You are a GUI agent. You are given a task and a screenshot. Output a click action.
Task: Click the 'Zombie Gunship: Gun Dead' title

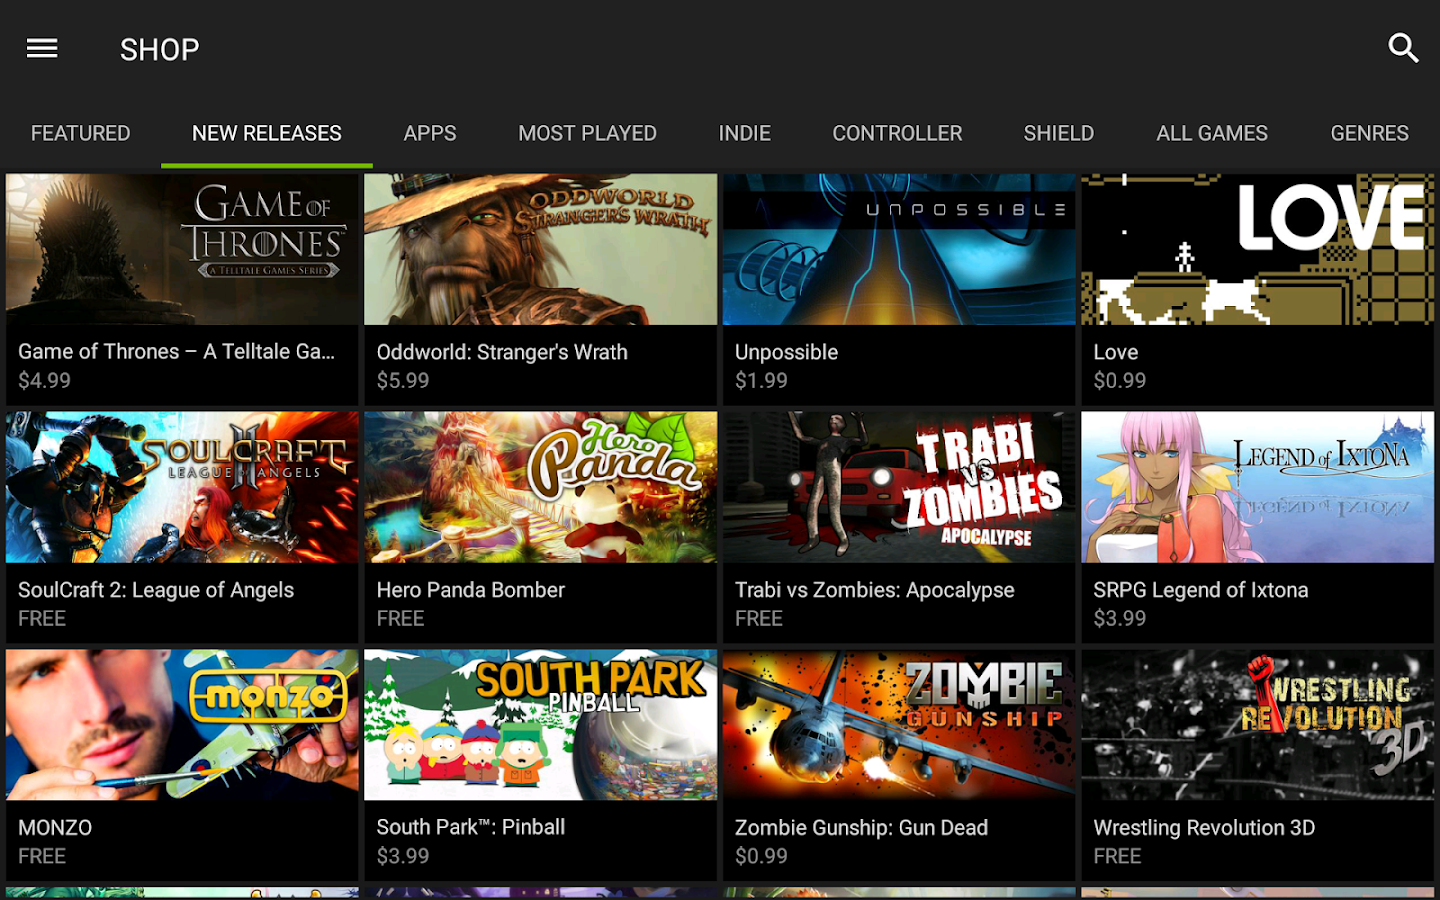tap(861, 828)
